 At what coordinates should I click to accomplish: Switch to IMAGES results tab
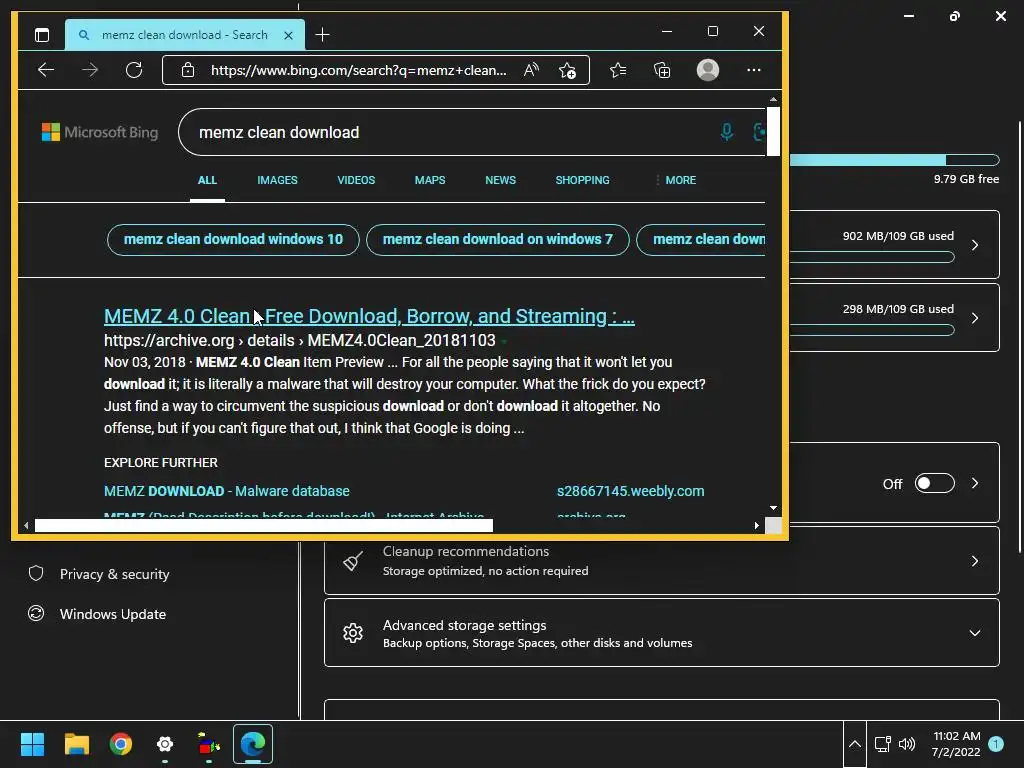[x=277, y=180]
